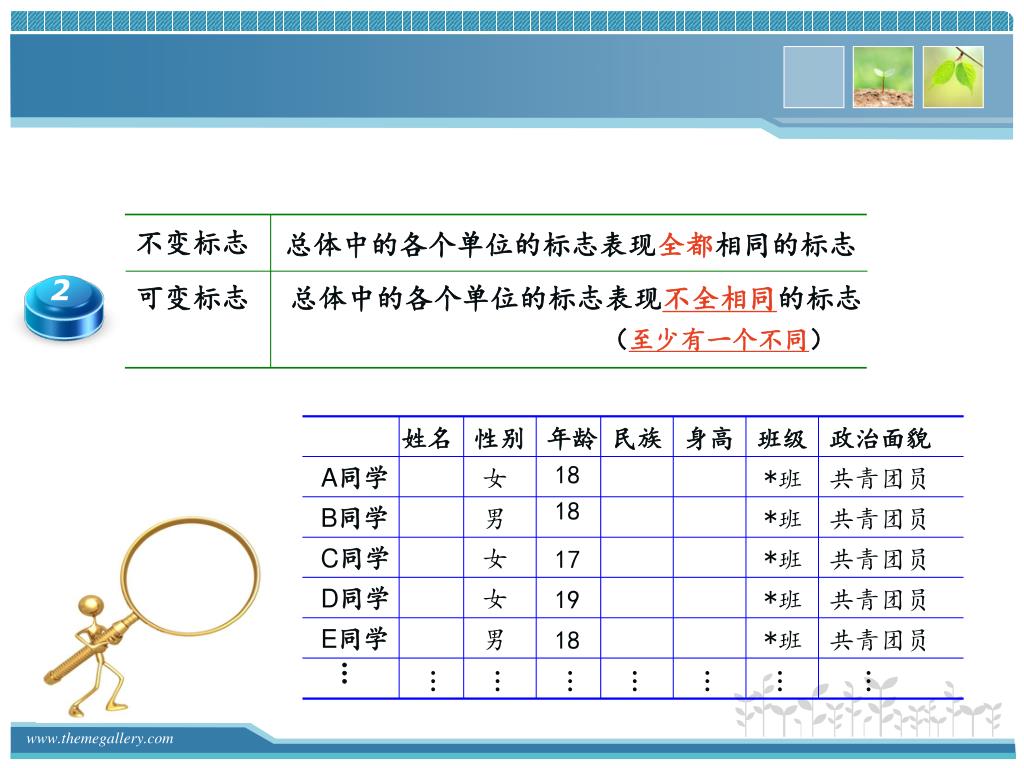Screen dimensions: 1024x768
Task: Click 共青团员 in D同学 row
Action: [878, 600]
